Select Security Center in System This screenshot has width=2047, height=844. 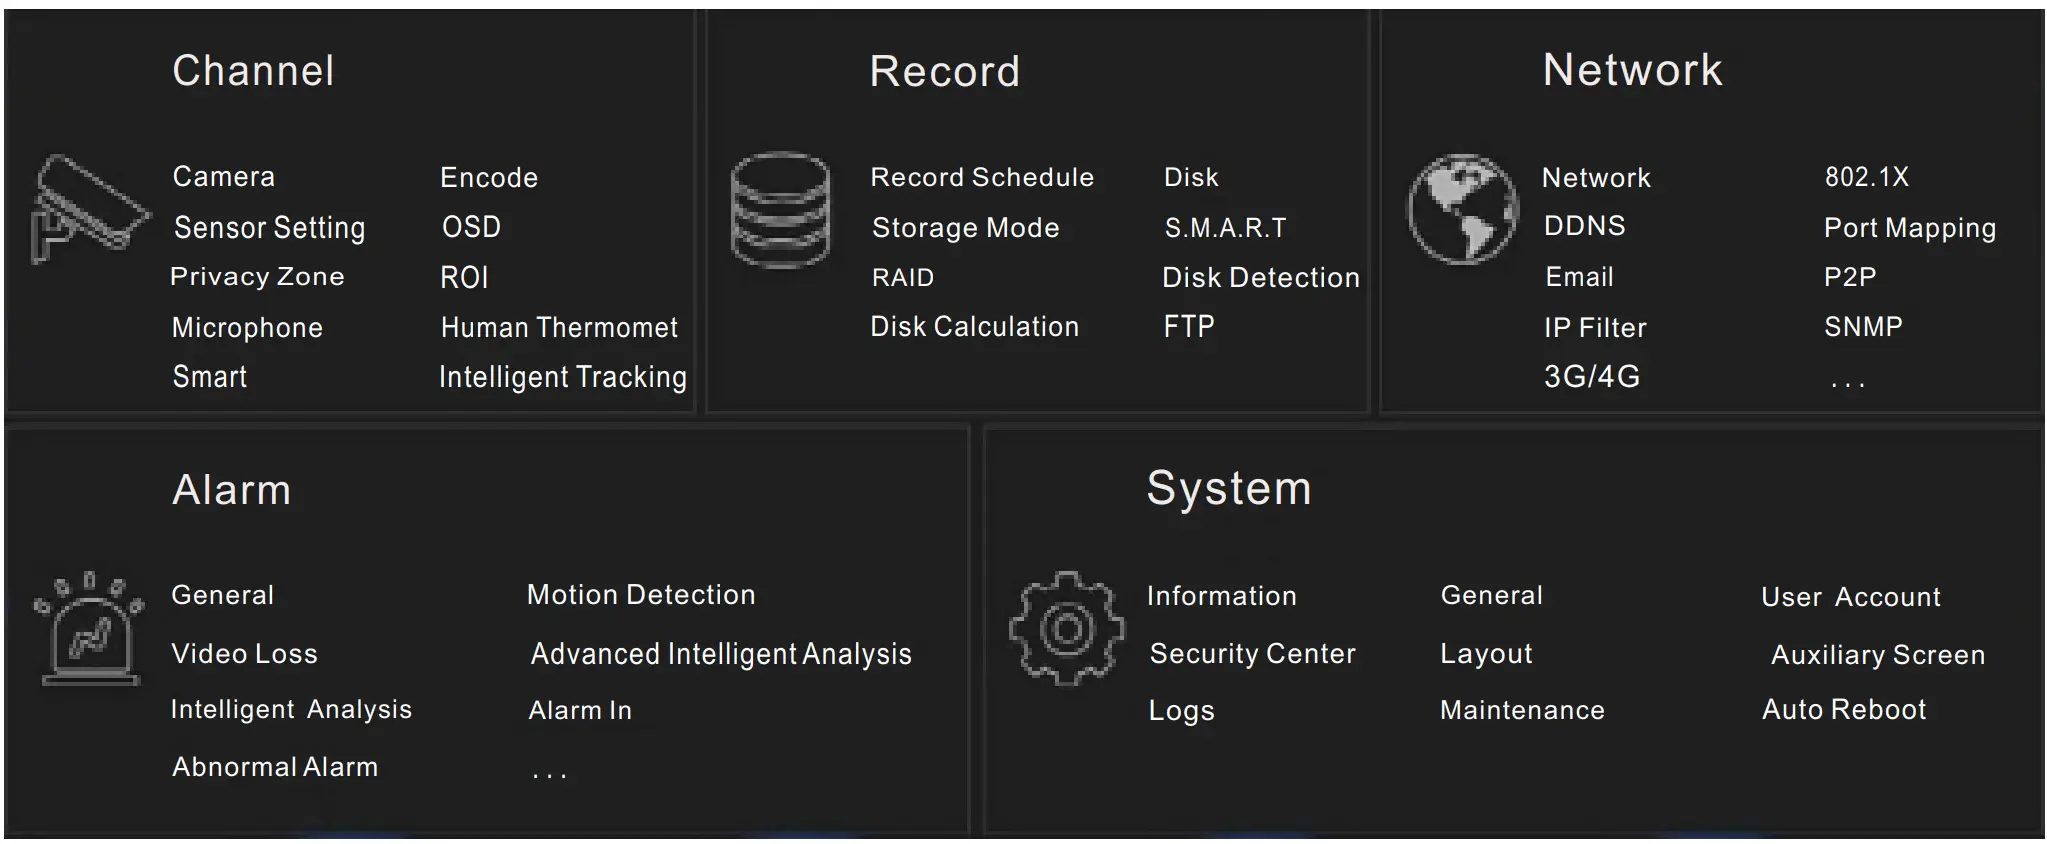tap(1252, 654)
